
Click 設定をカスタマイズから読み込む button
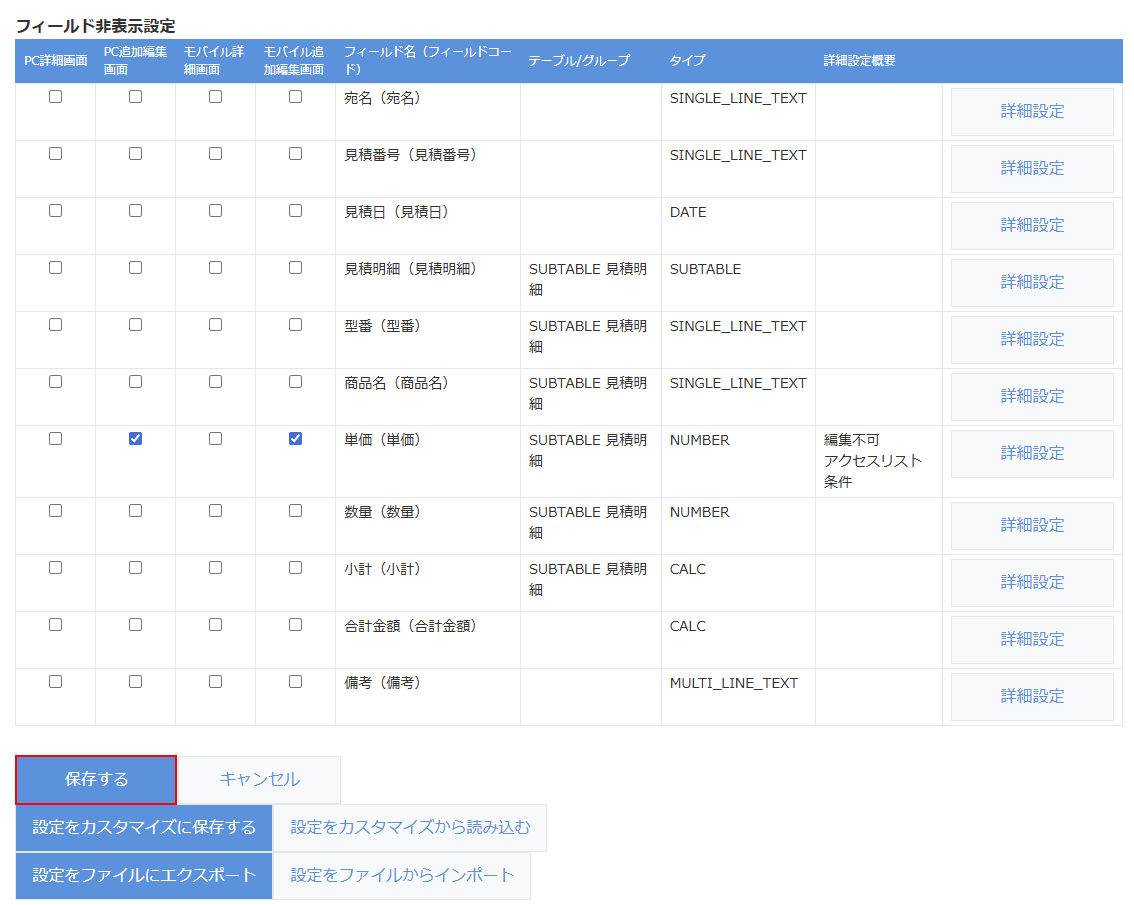pos(410,828)
